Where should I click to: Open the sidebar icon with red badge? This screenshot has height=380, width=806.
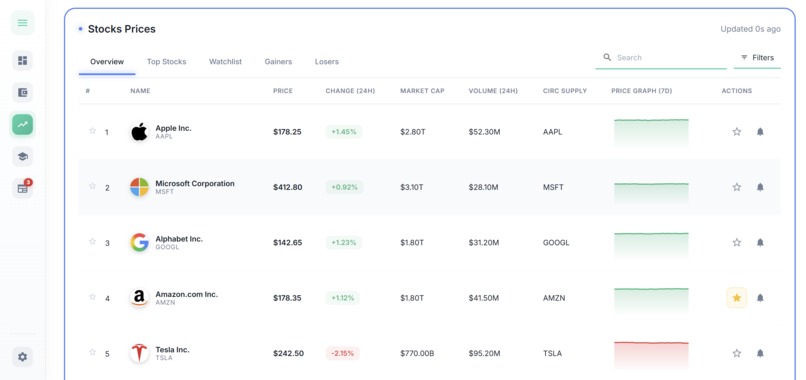point(22,188)
